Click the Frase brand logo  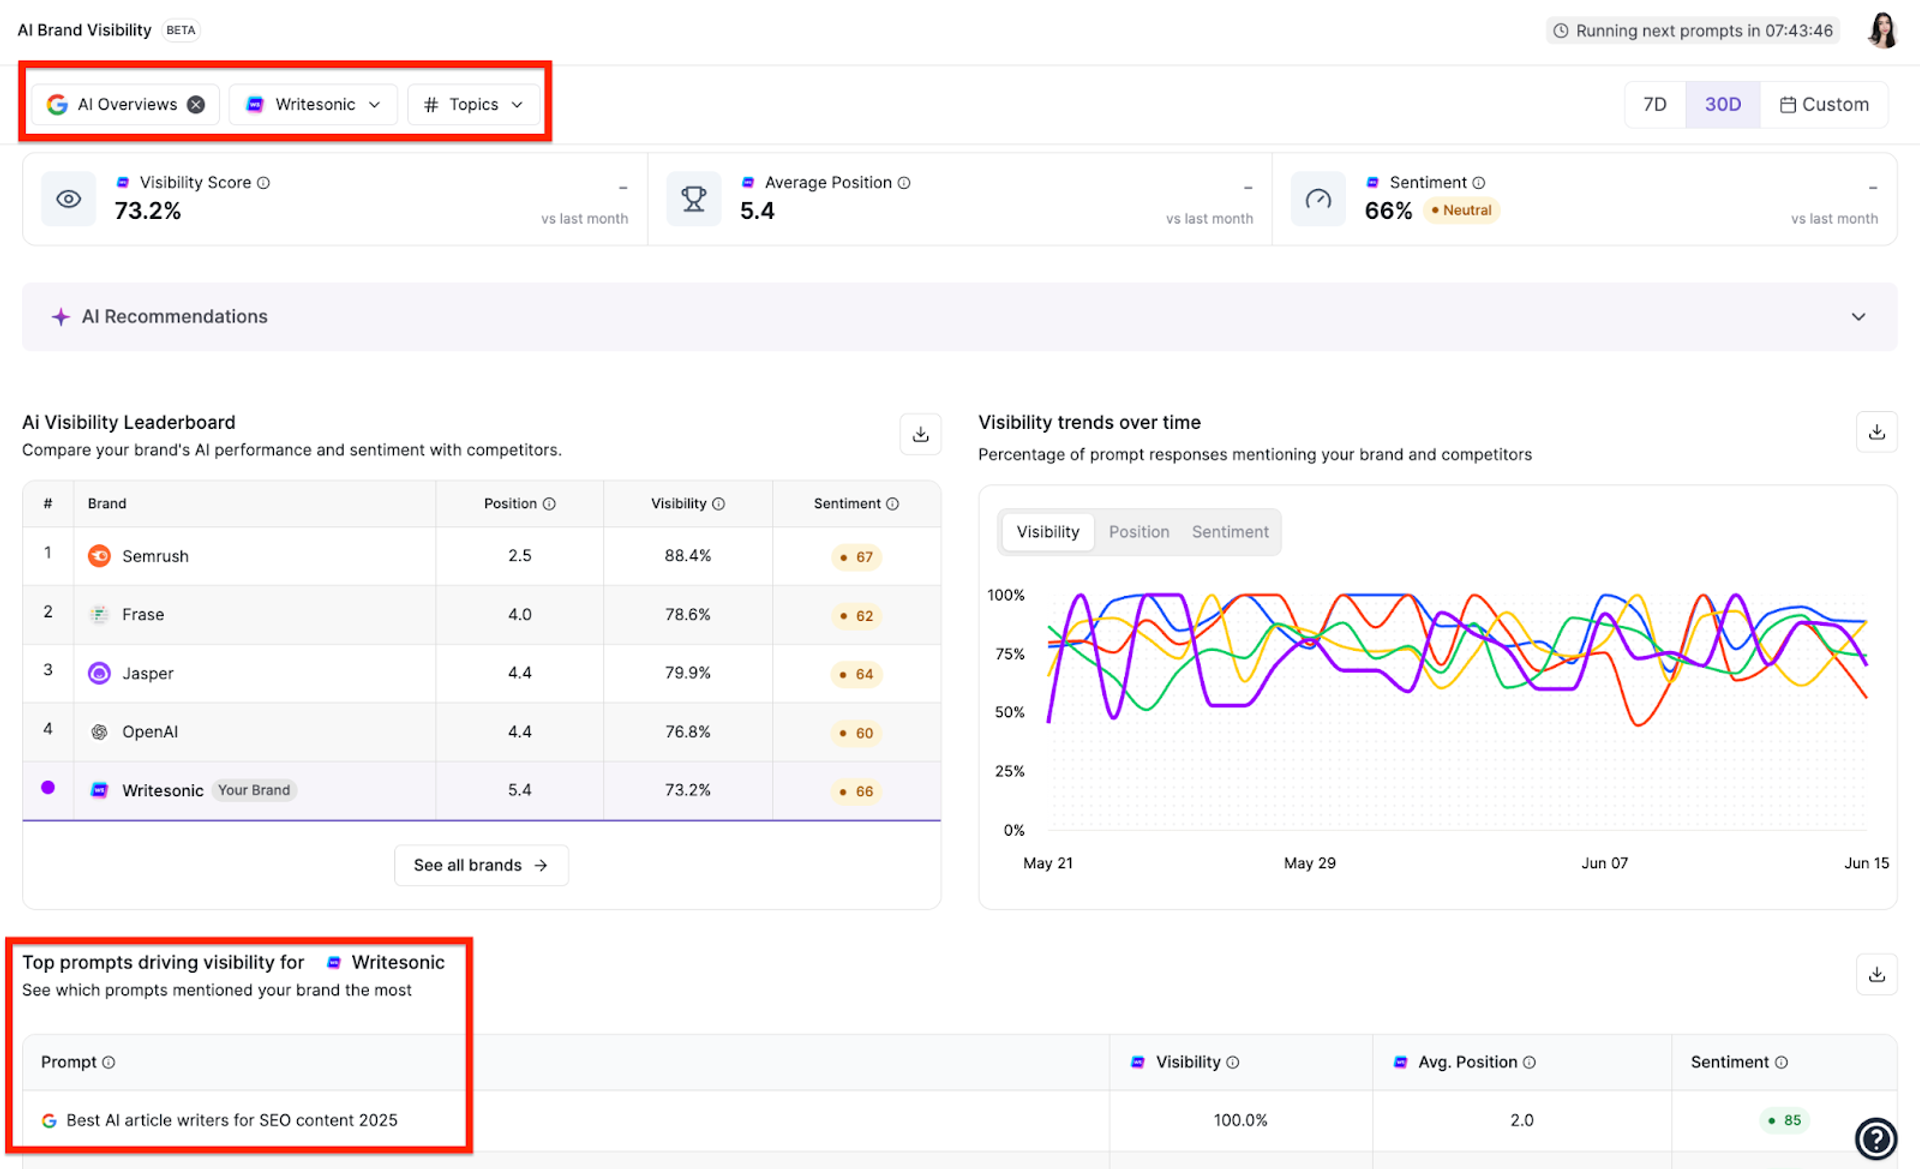click(x=99, y=614)
